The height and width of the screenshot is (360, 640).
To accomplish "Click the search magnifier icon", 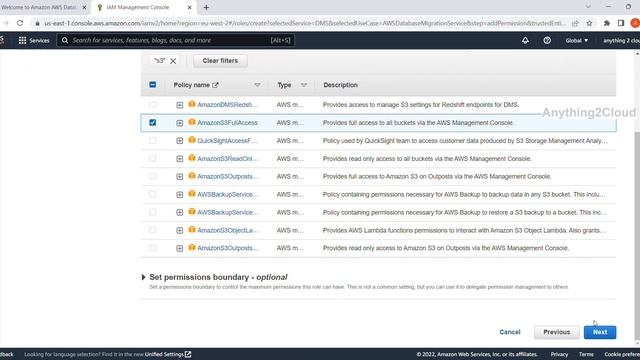I will click(65, 40).
